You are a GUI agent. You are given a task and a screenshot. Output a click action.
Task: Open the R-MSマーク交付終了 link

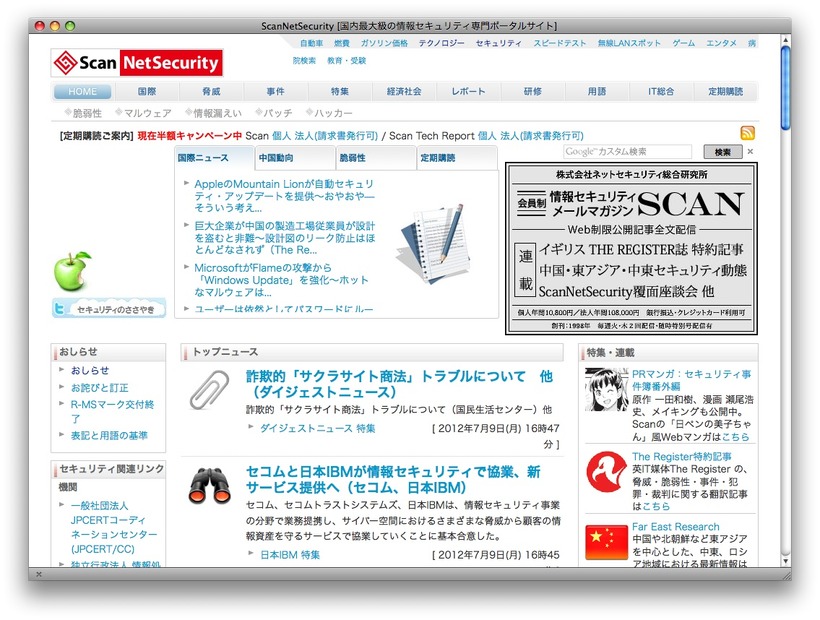pos(112,411)
